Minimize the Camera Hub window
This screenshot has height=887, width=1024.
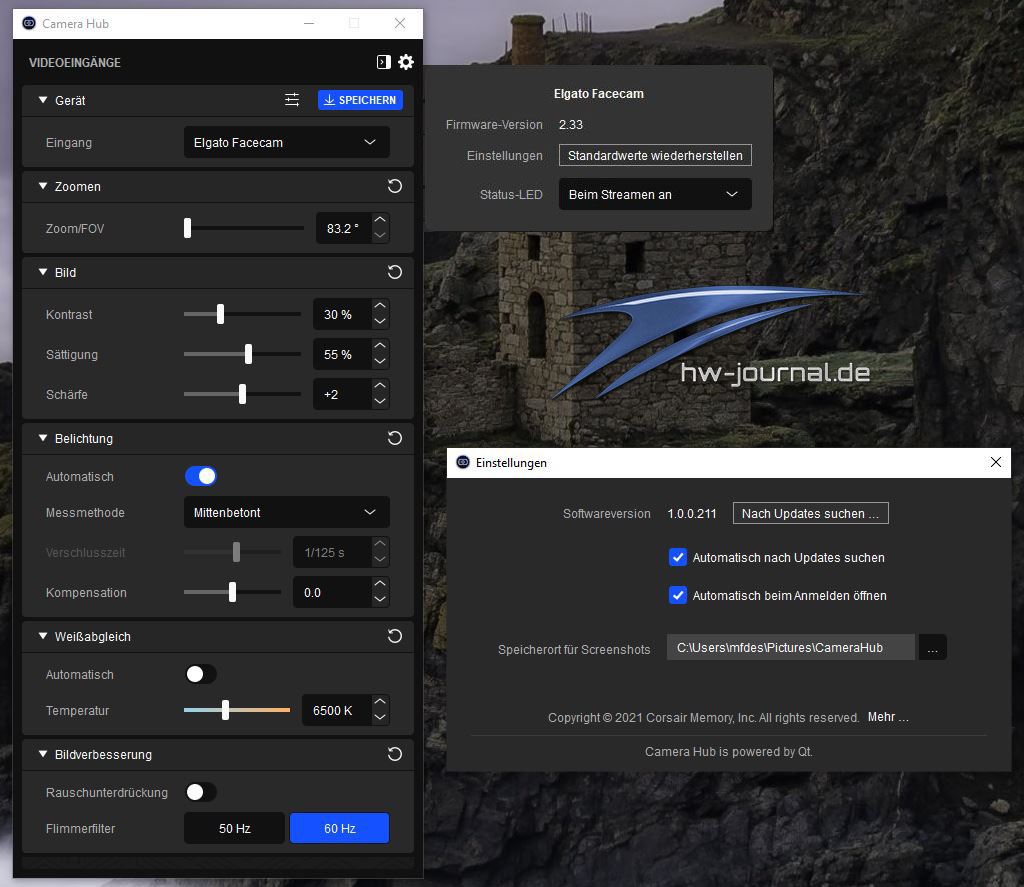click(x=309, y=24)
